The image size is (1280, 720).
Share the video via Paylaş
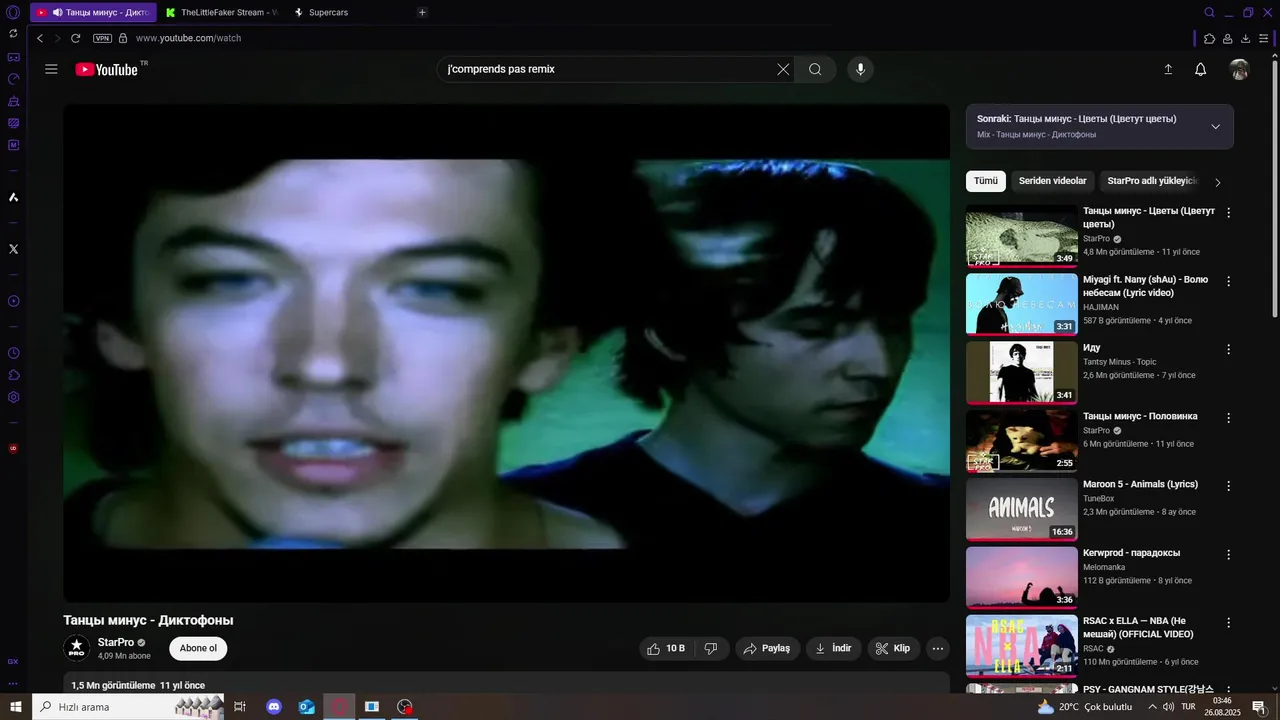coord(768,648)
